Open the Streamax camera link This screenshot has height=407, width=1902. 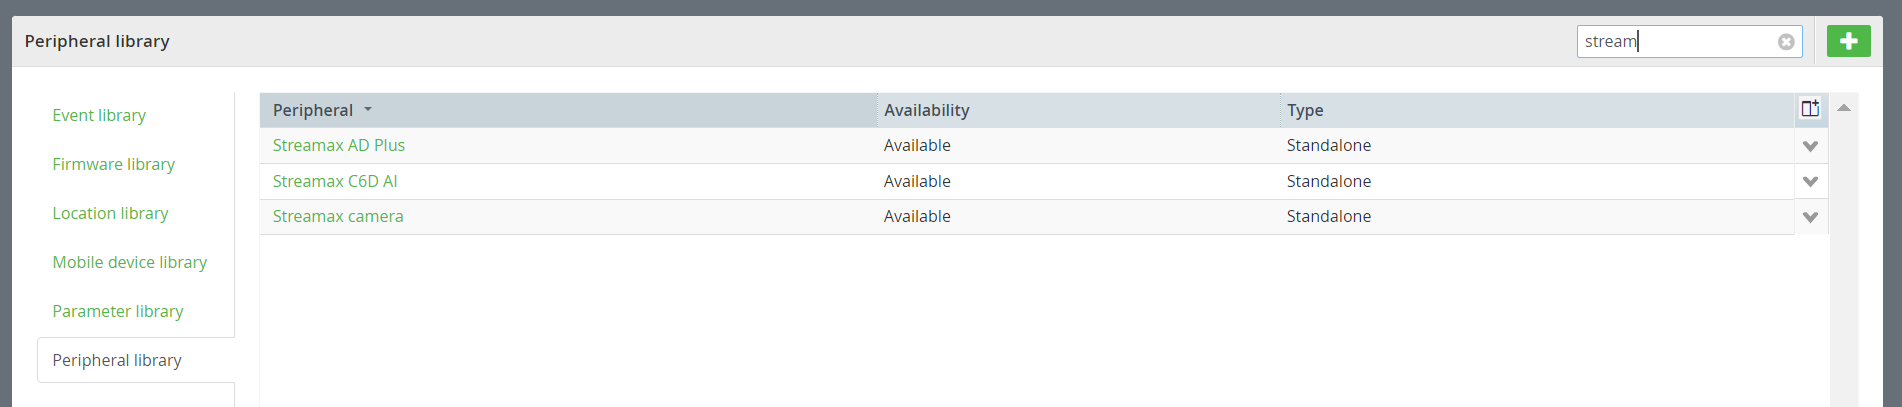[x=338, y=216]
